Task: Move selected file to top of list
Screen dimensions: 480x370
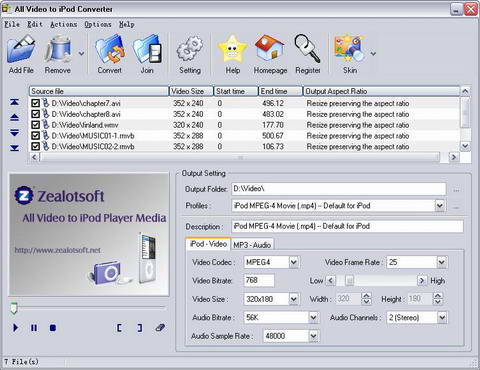Action: (14, 102)
